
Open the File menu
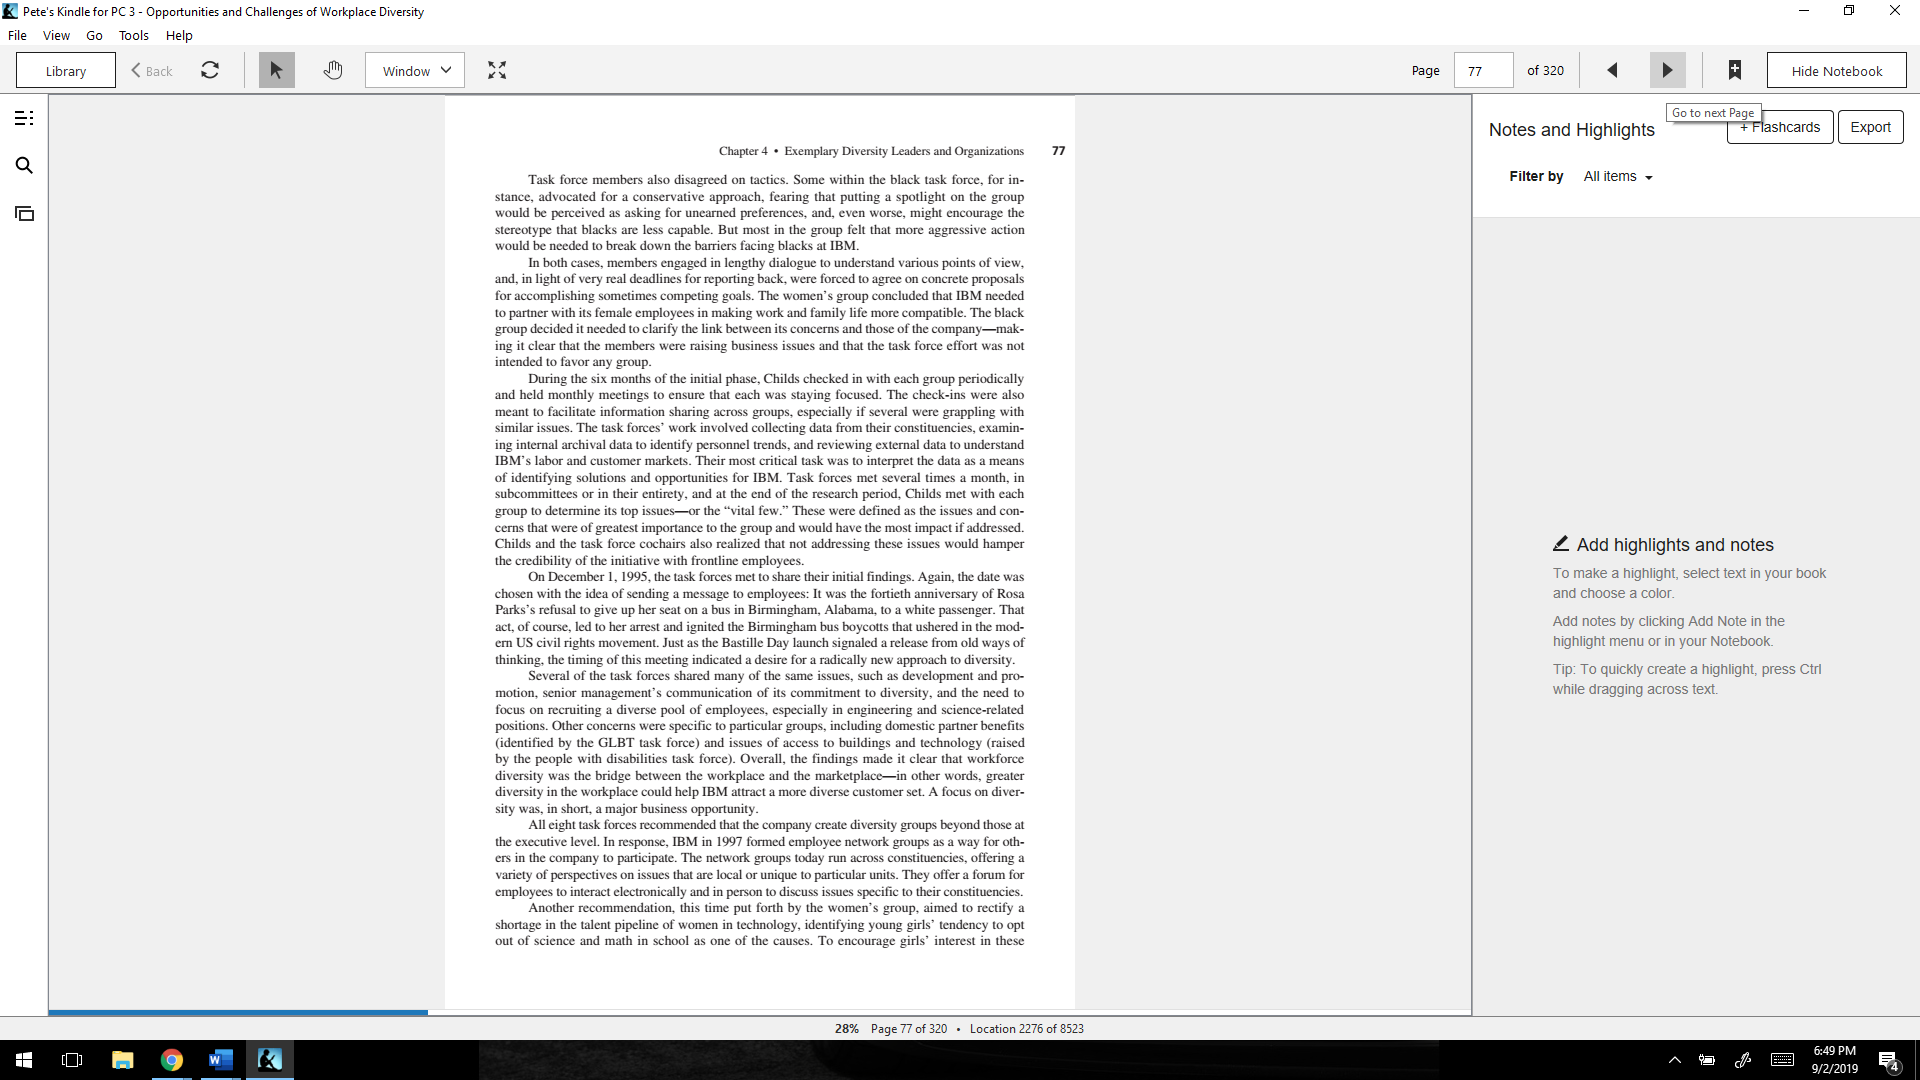(17, 35)
